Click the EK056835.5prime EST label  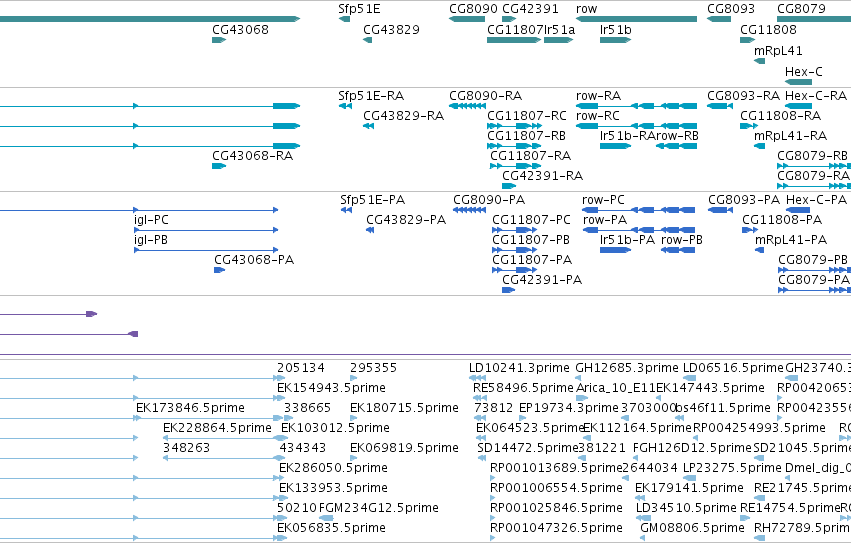click(331, 528)
